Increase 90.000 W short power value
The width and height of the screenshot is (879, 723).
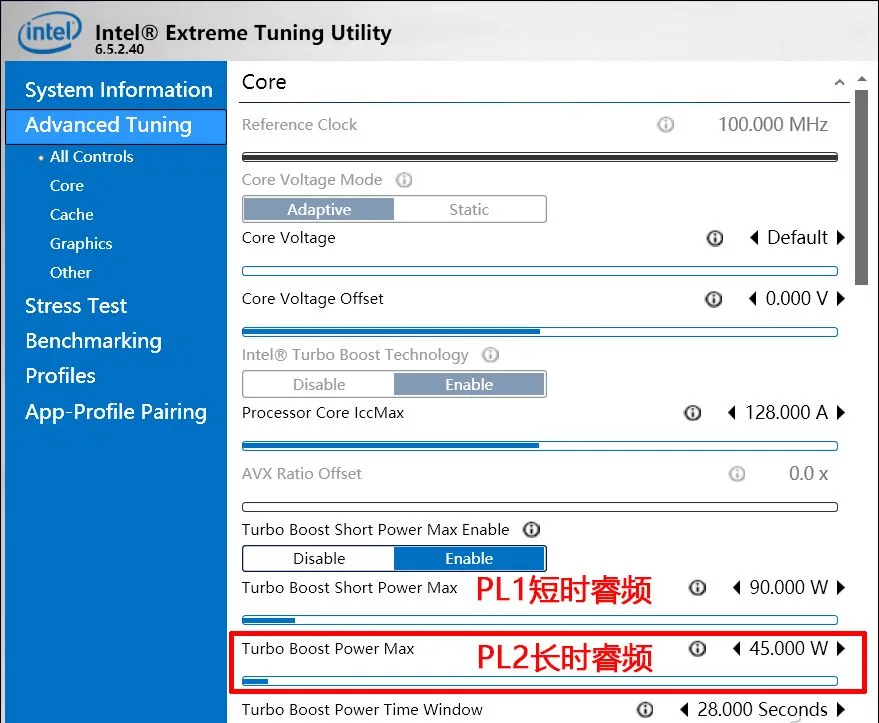pos(840,588)
